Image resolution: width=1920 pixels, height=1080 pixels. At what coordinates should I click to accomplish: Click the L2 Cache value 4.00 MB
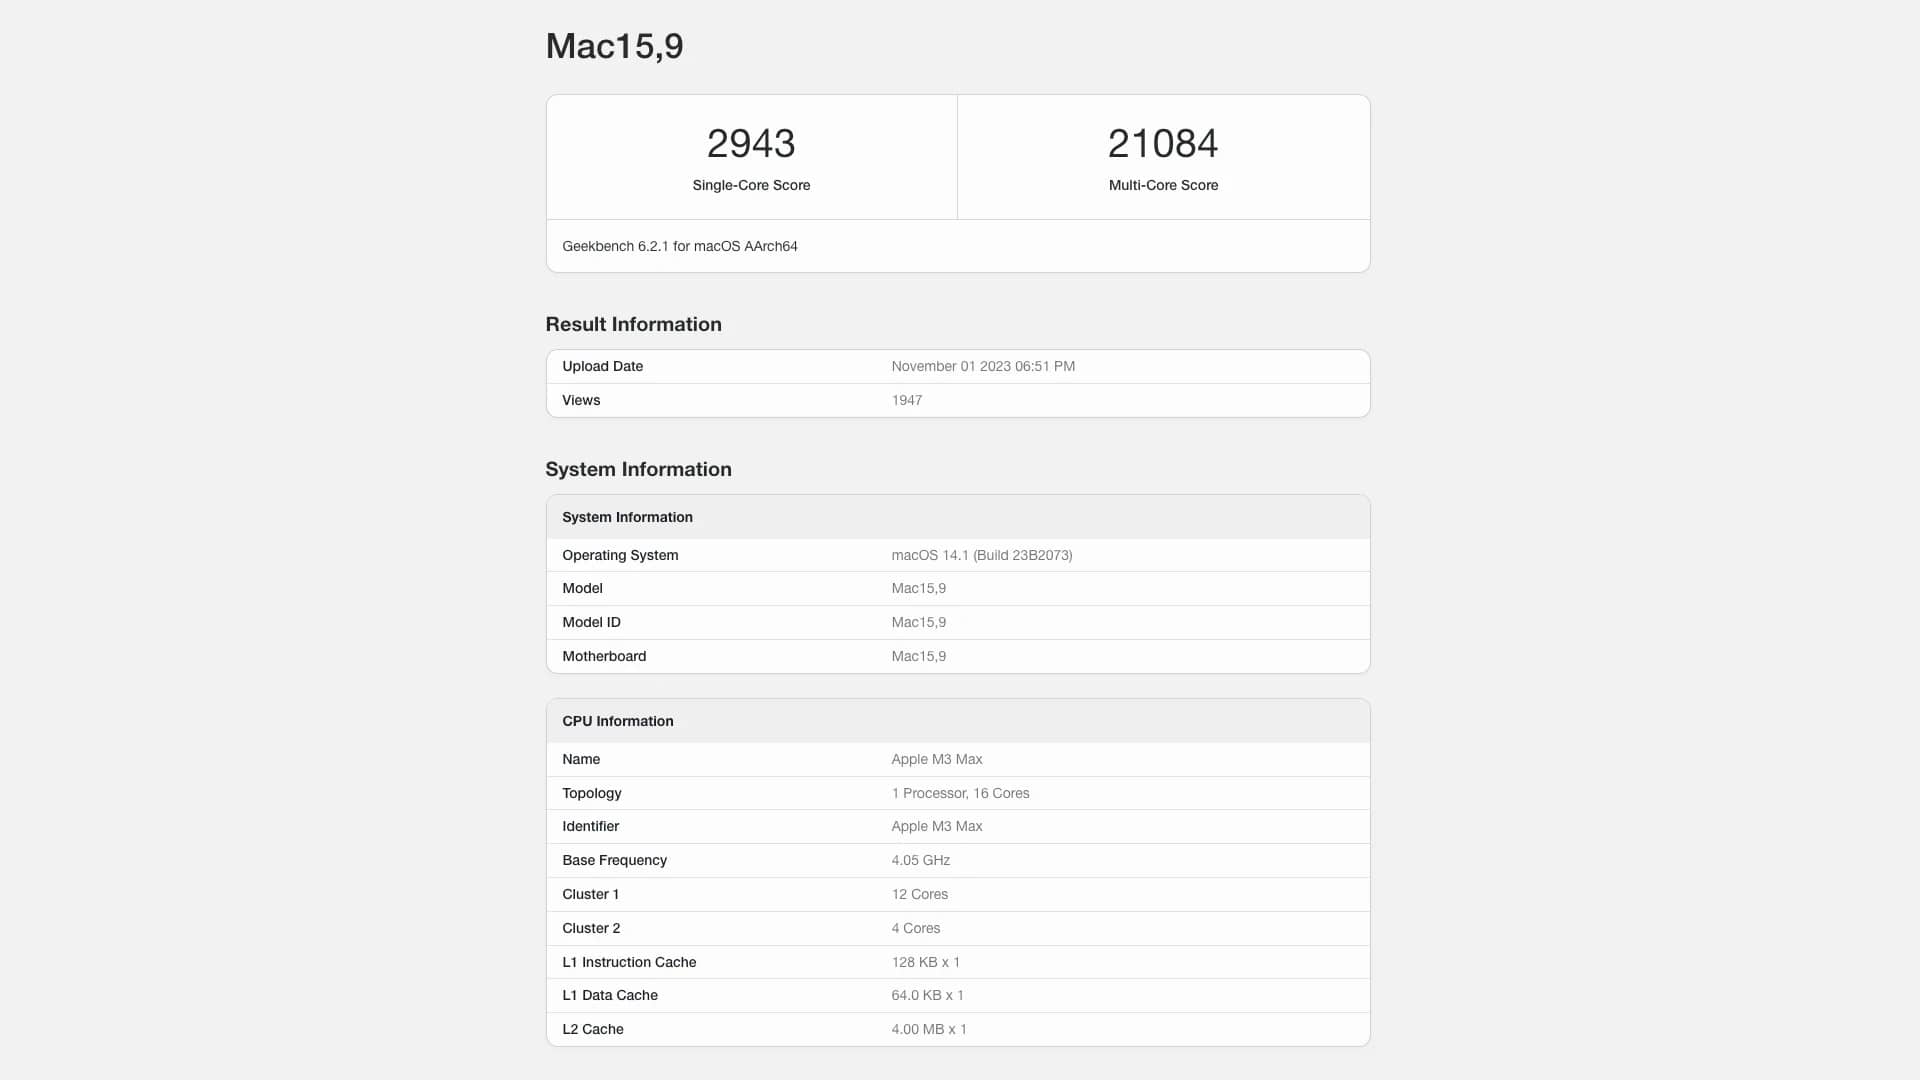tap(928, 1029)
